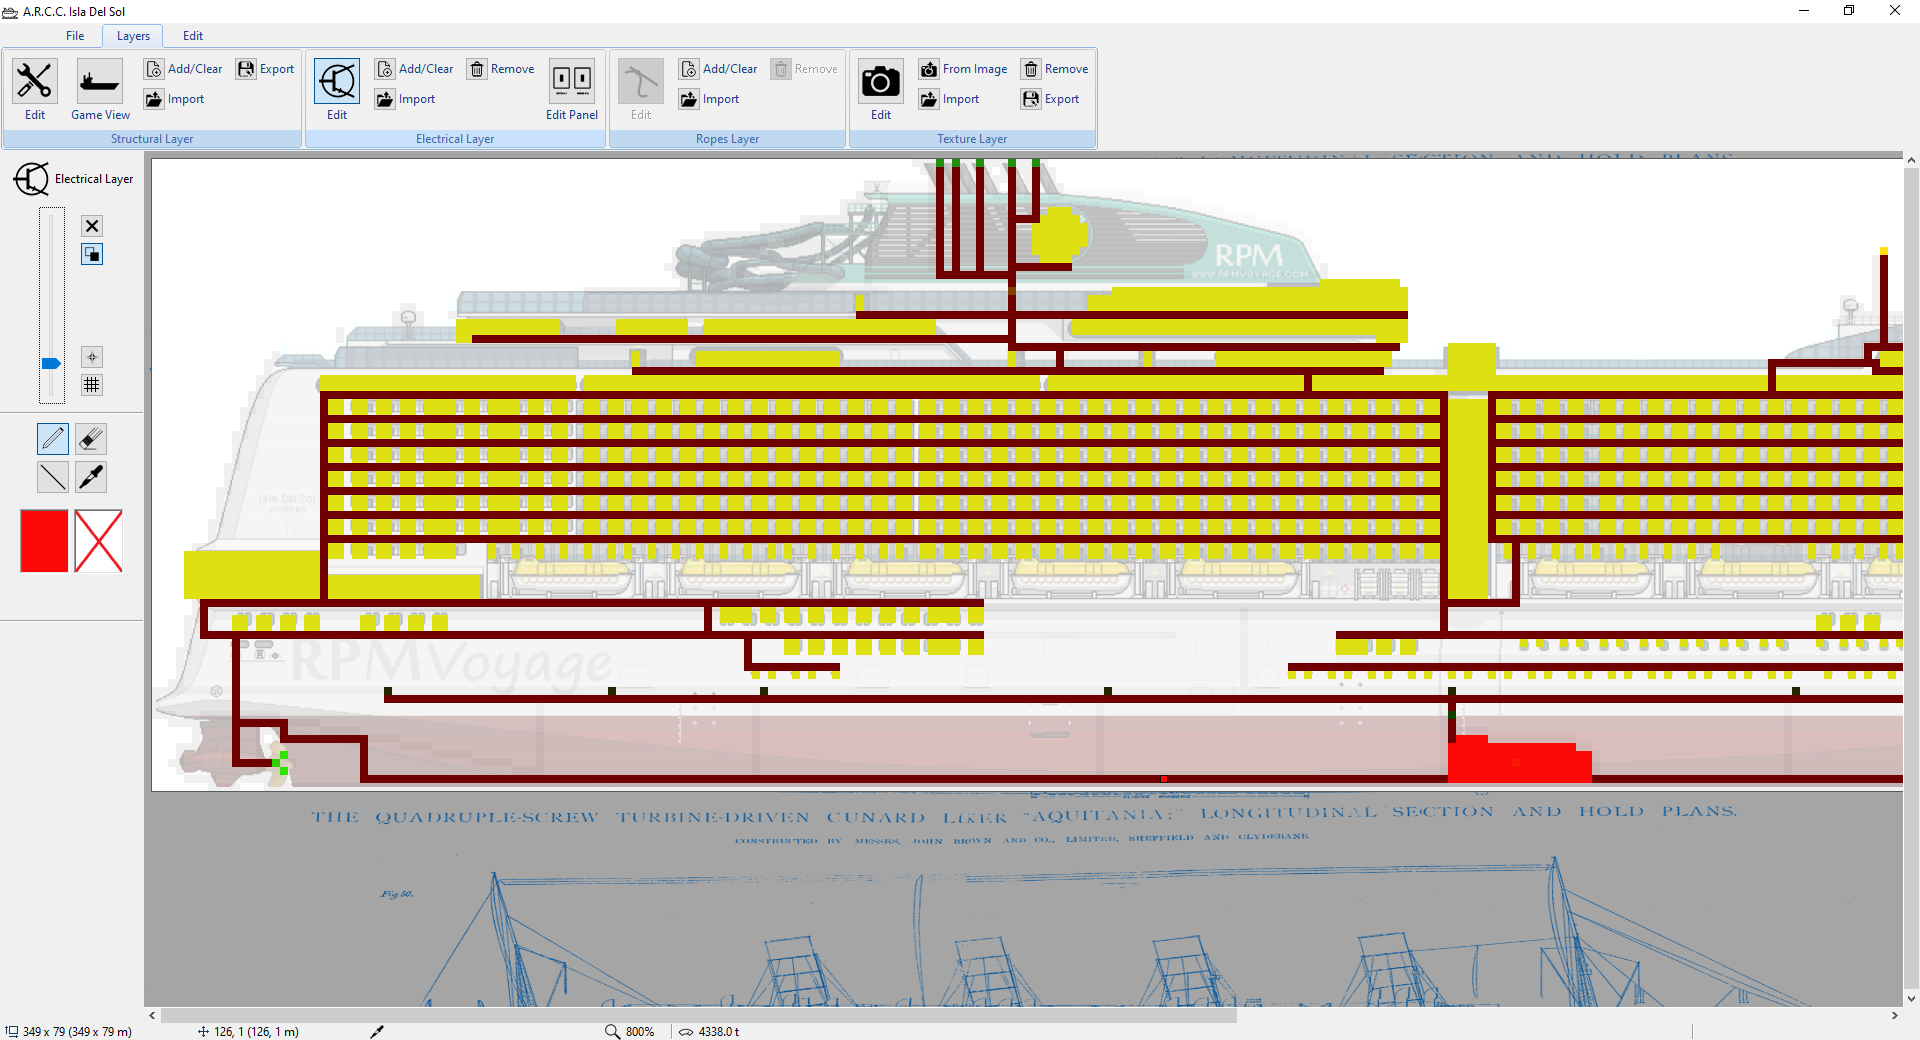Click Texture Layer From Image
The image size is (1920, 1040).
(x=964, y=69)
